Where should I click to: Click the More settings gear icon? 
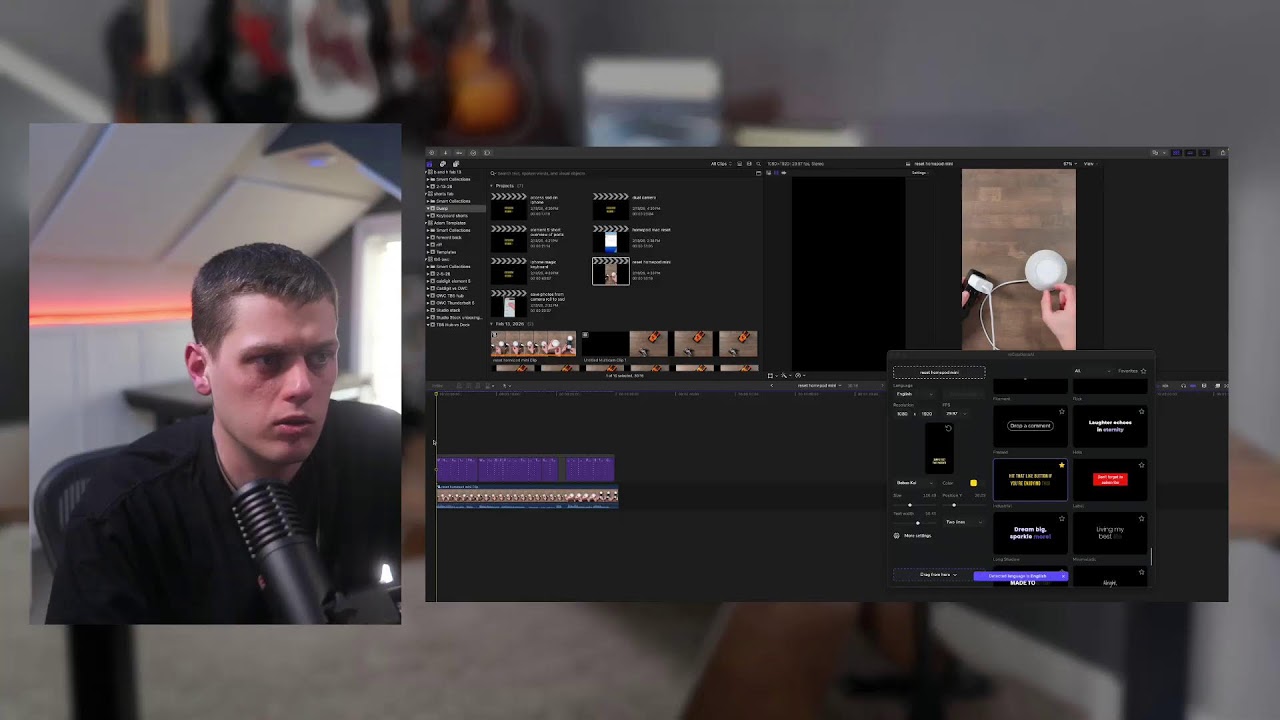tap(896, 536)
